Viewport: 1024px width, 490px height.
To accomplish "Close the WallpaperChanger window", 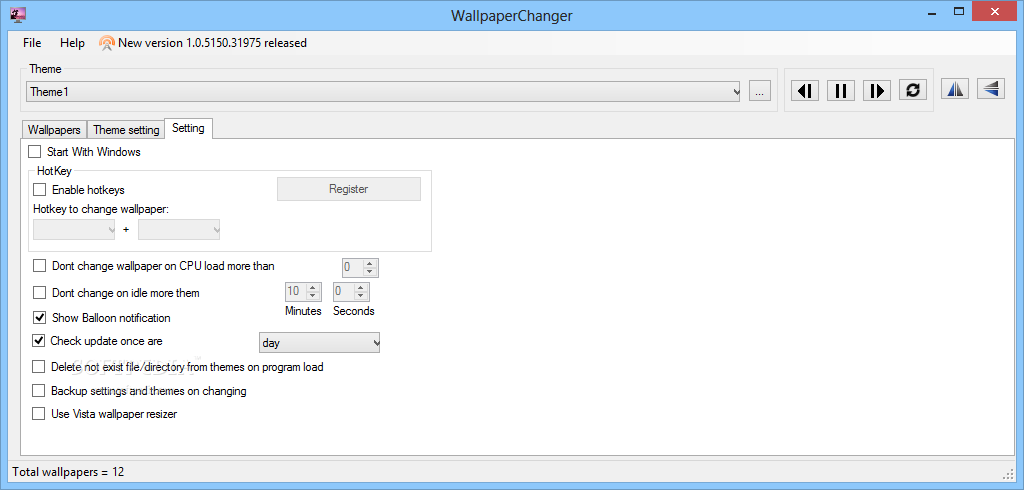I will coord(995,12).
